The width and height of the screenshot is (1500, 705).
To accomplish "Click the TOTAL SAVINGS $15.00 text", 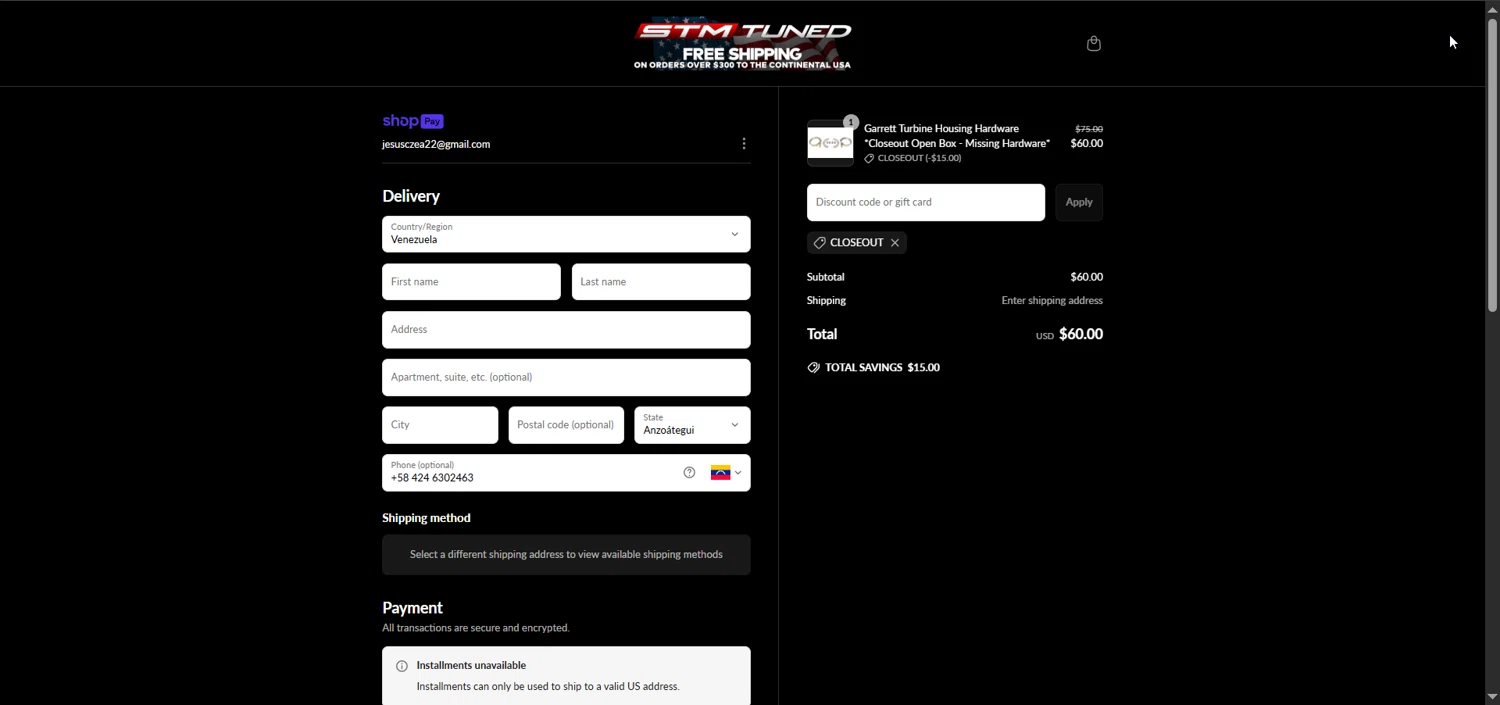I will point(882,368).
